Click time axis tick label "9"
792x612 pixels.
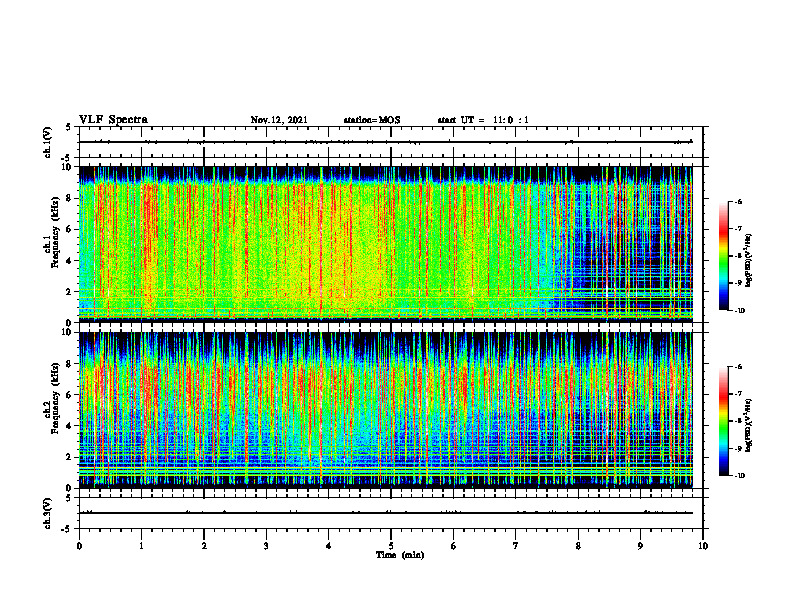point(640,546)
